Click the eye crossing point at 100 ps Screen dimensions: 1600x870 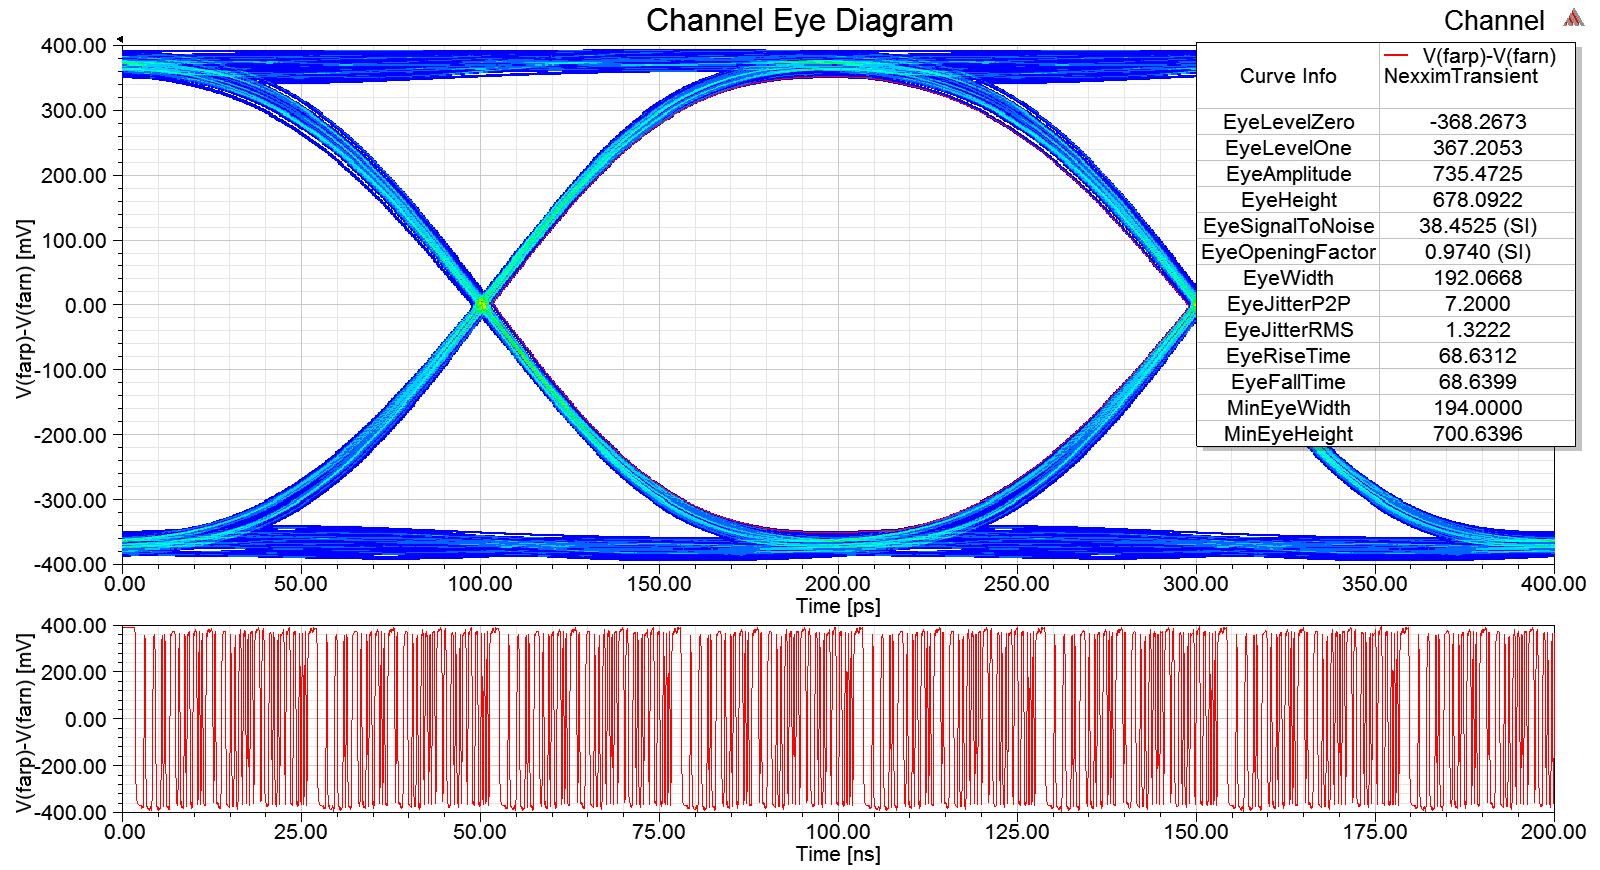(482, 303)
